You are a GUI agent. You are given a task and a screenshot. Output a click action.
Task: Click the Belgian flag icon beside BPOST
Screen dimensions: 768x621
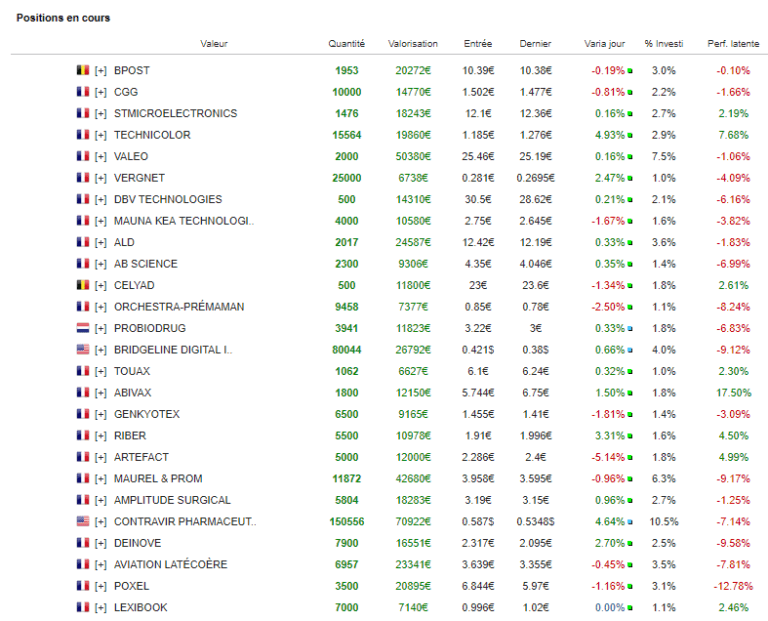pyautogui.click(x=83, y=70)
